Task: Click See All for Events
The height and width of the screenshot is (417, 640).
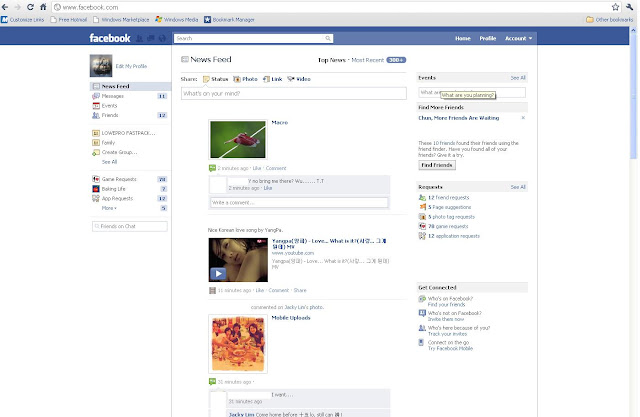Action: click(x=518, y=78)
